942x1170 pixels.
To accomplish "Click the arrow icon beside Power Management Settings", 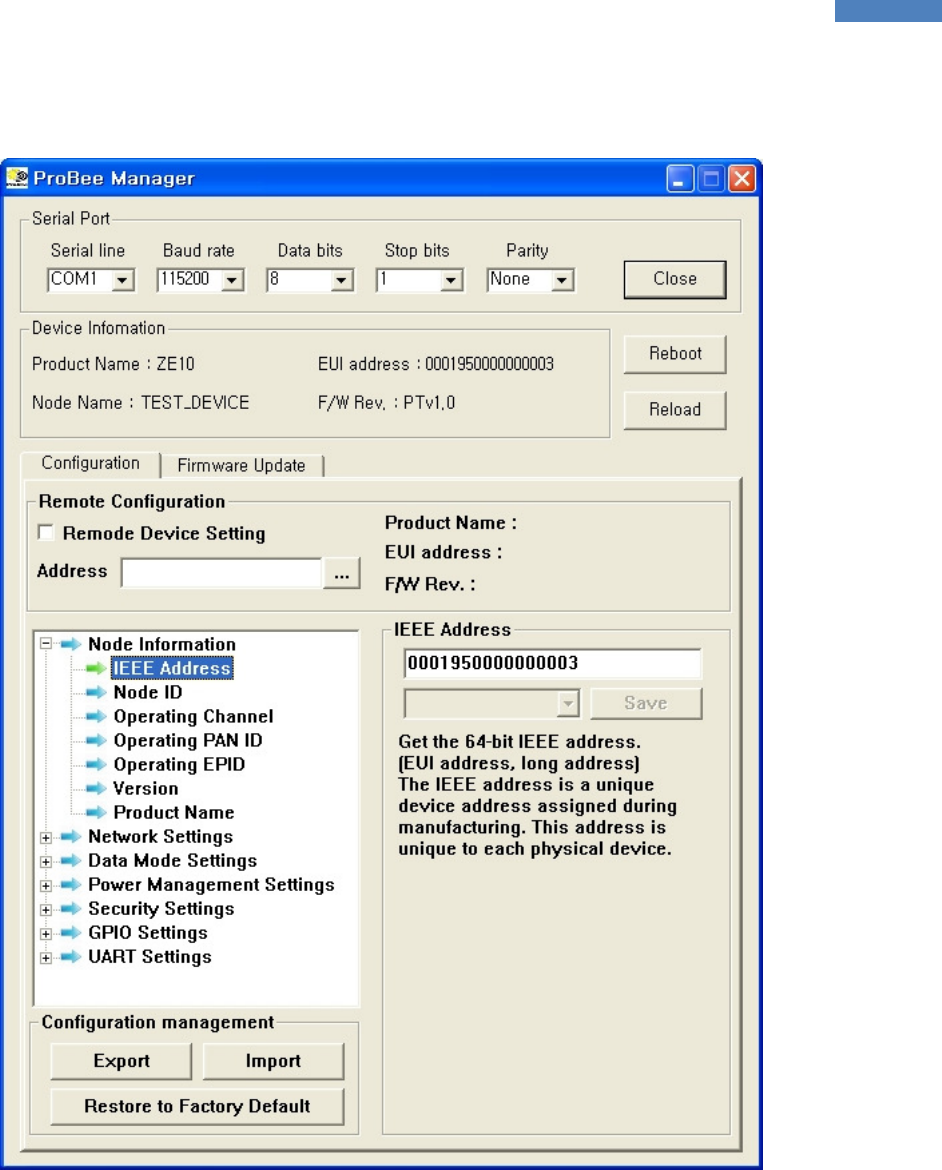I will pyautogui.click(x=71, y=885).
